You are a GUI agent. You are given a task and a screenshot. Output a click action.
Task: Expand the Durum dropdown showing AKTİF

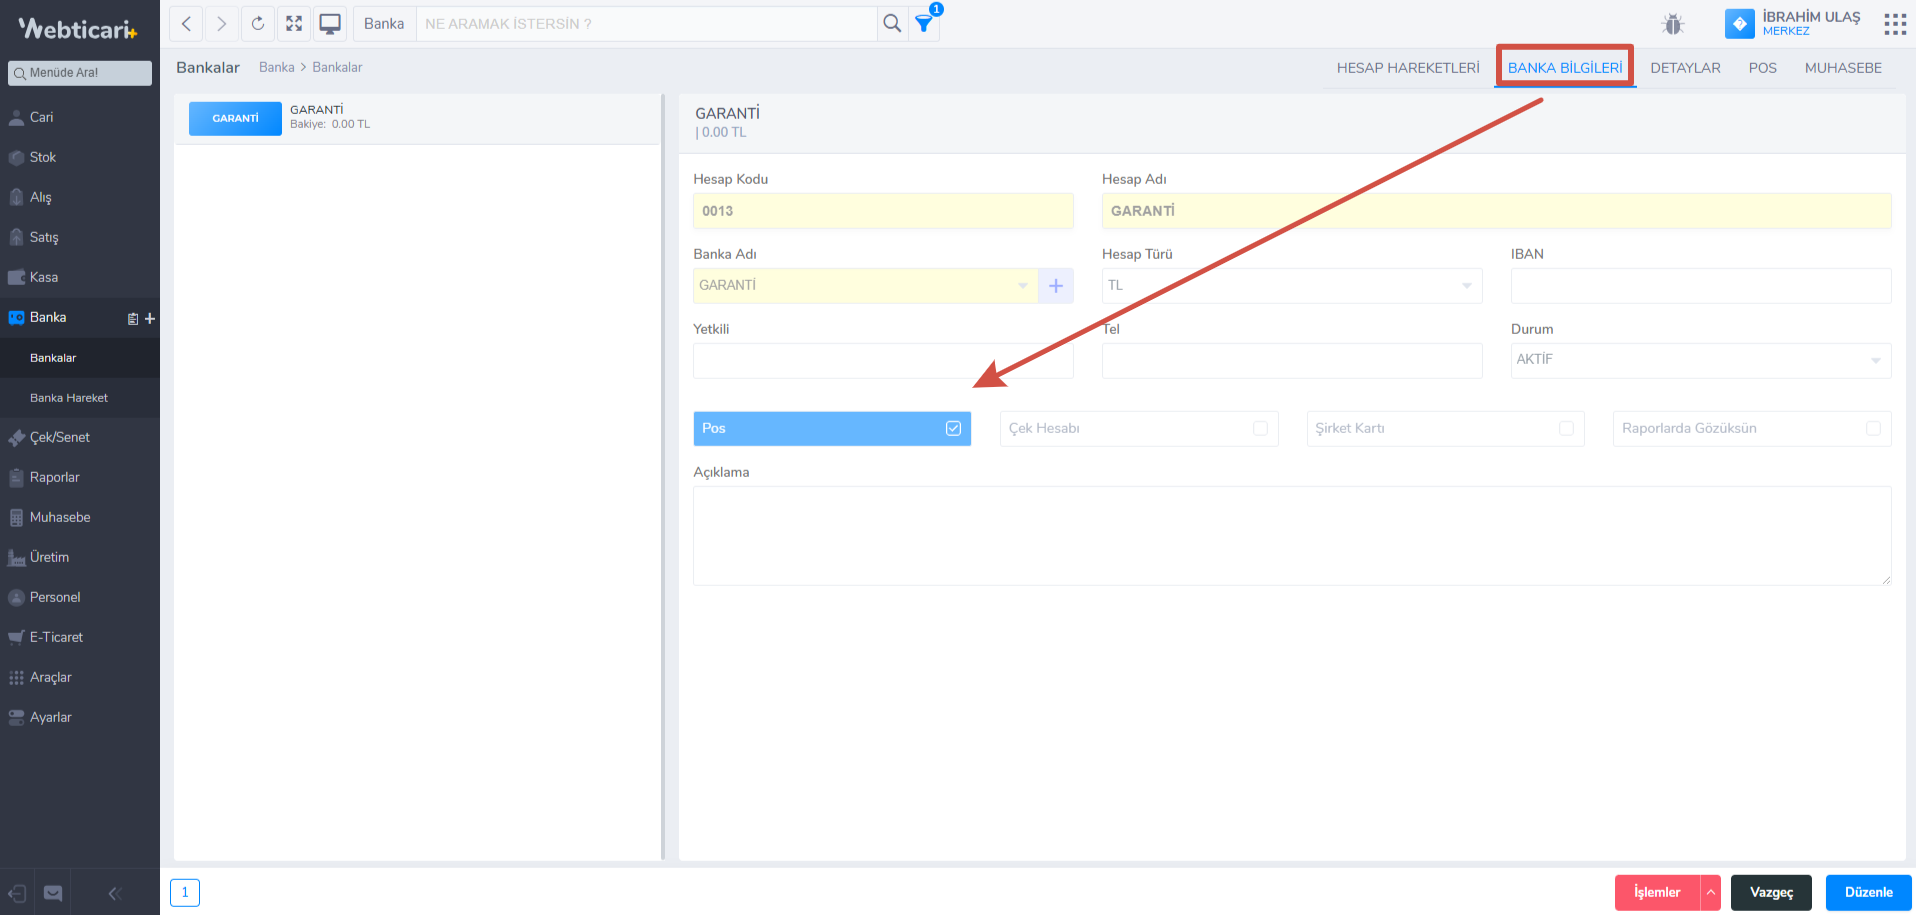point(1700,360)
